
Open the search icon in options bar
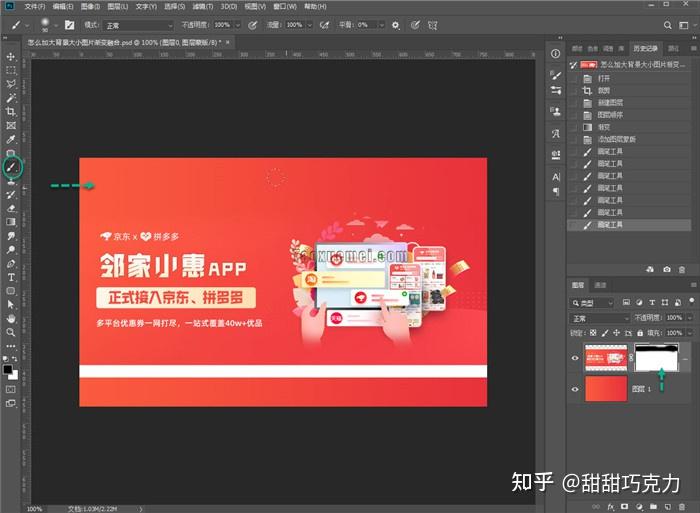[x=667, y=25]
